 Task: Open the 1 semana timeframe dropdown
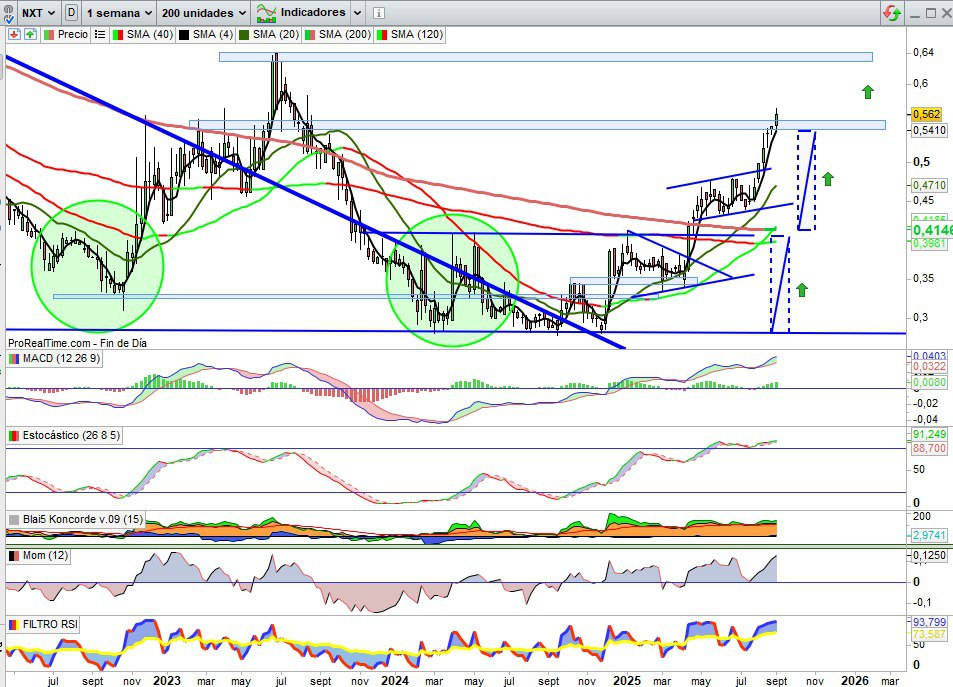(x=119, y=13)
